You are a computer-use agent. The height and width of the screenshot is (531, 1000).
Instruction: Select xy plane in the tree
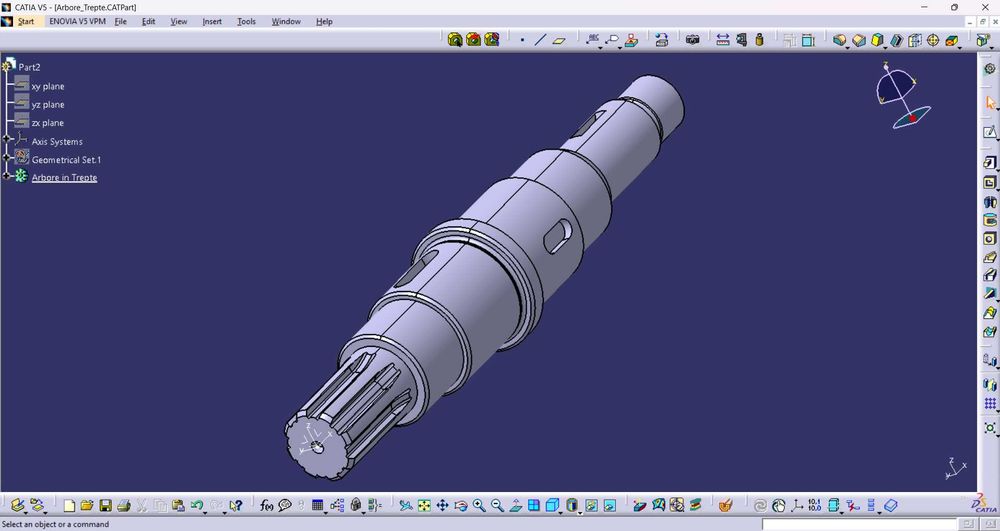click(48, 86)
